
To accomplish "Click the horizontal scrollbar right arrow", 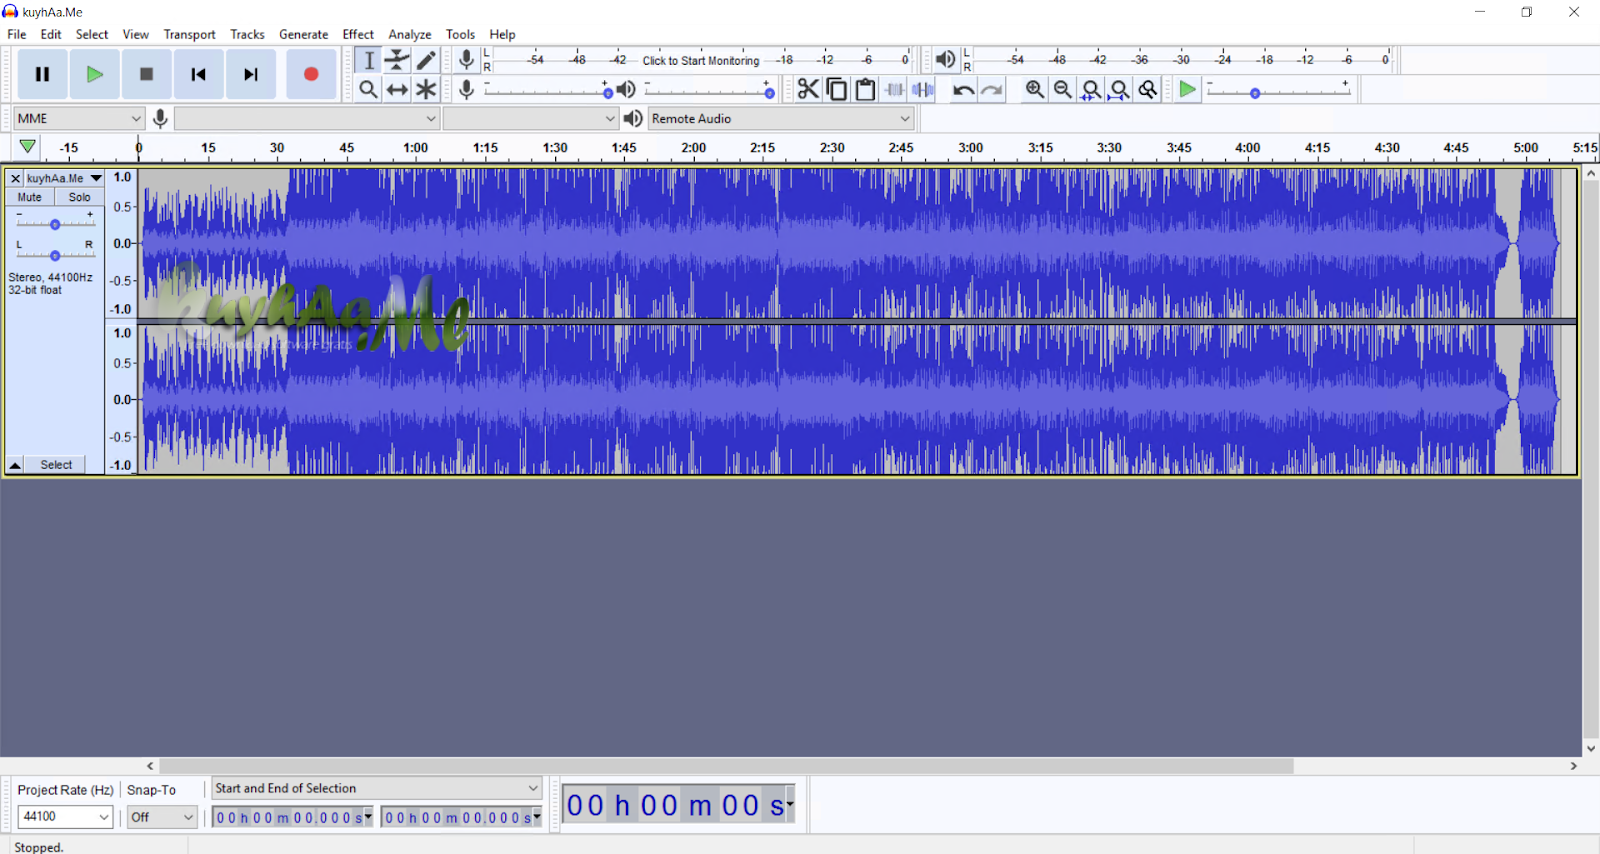I will tap(1573, 766).
